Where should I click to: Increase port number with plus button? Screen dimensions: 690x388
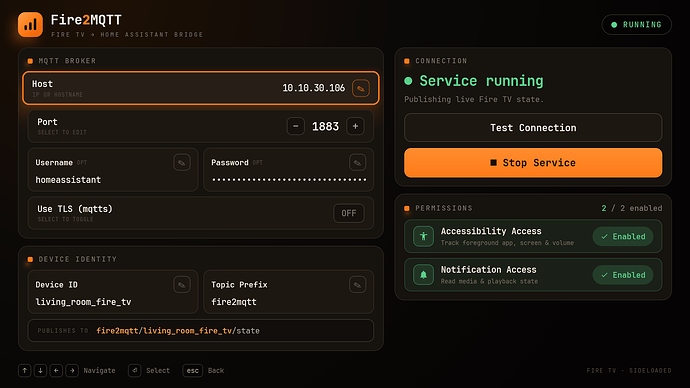[x=355, y=126]
